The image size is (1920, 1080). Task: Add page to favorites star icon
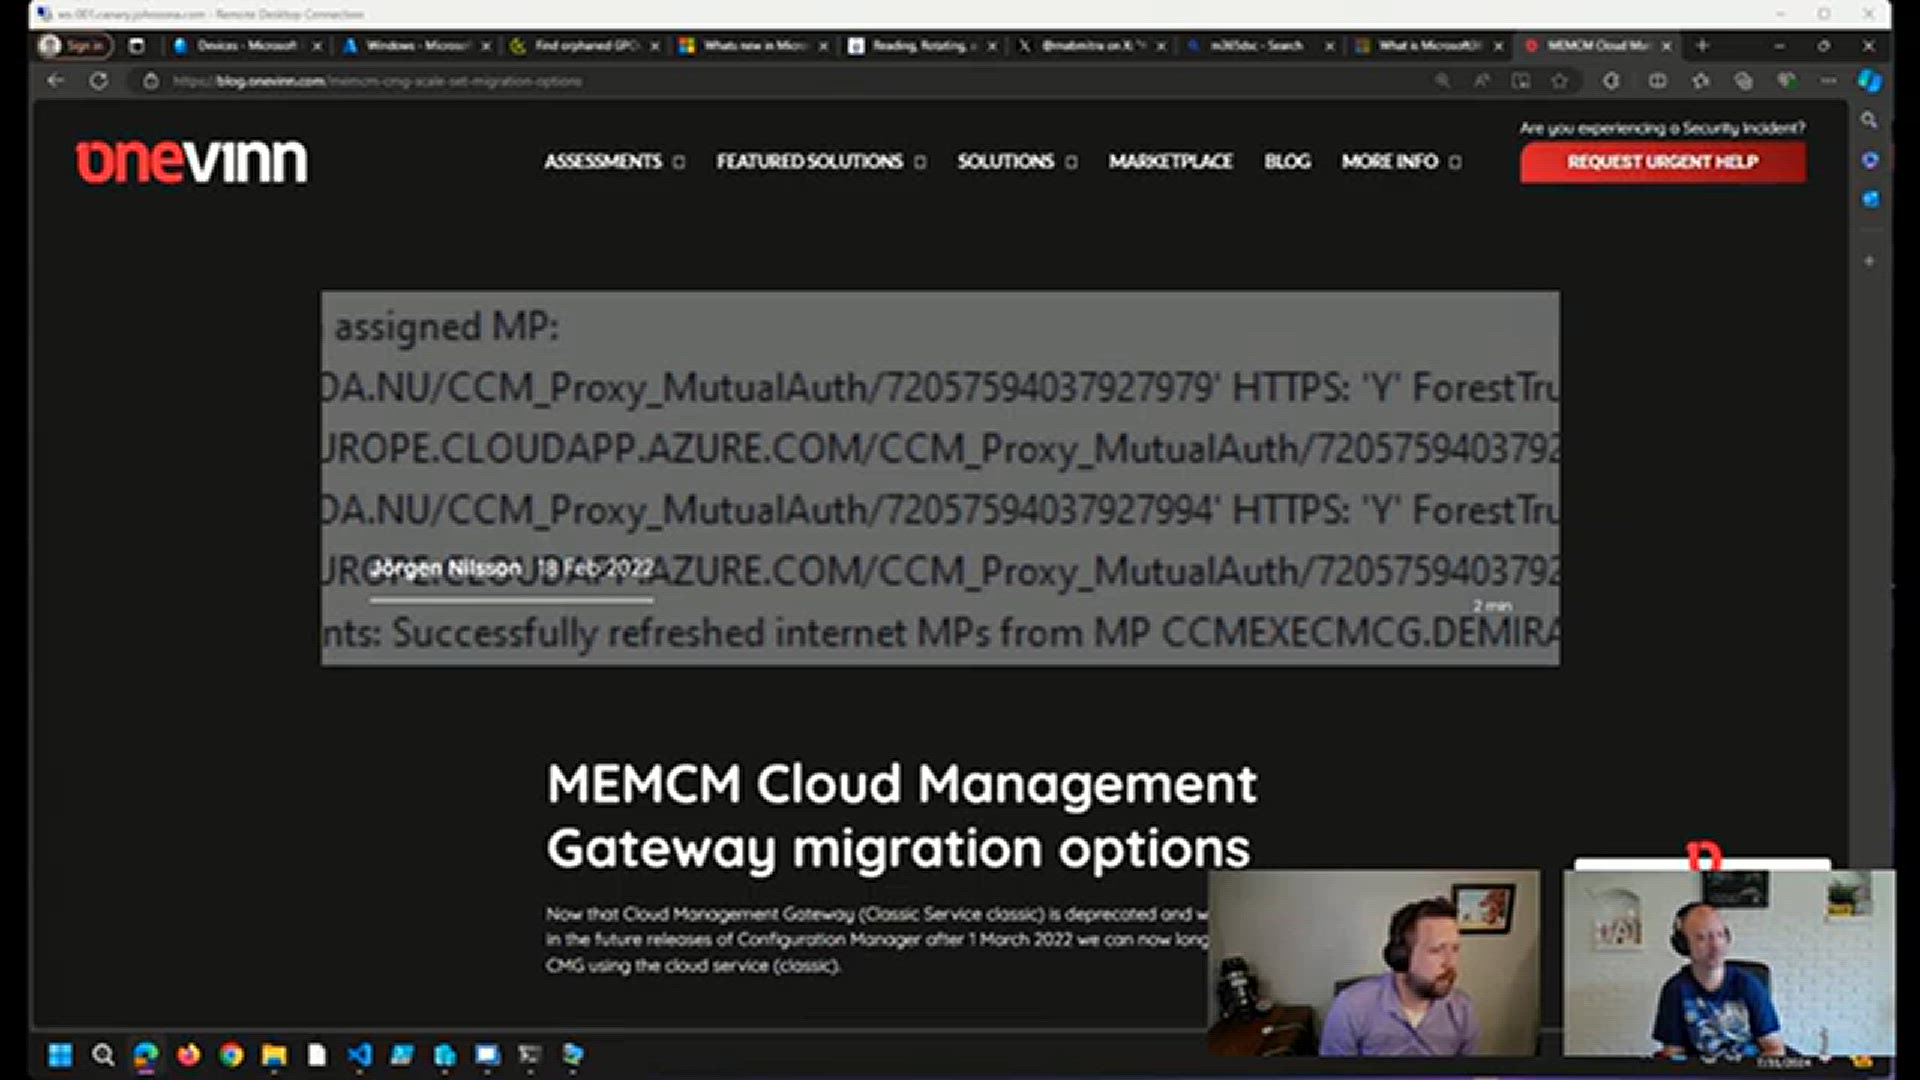point(1560,81)
